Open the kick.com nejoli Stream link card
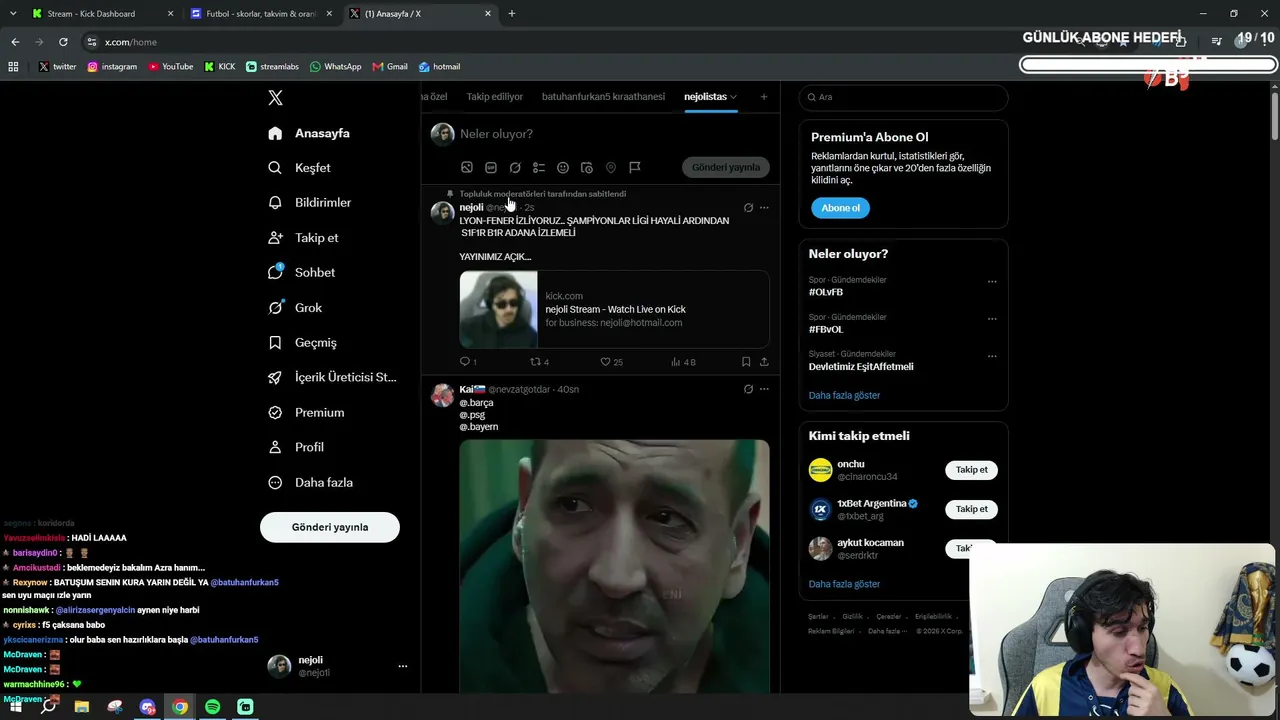The height and width of the screenshot is (720, 1280). 614,309
